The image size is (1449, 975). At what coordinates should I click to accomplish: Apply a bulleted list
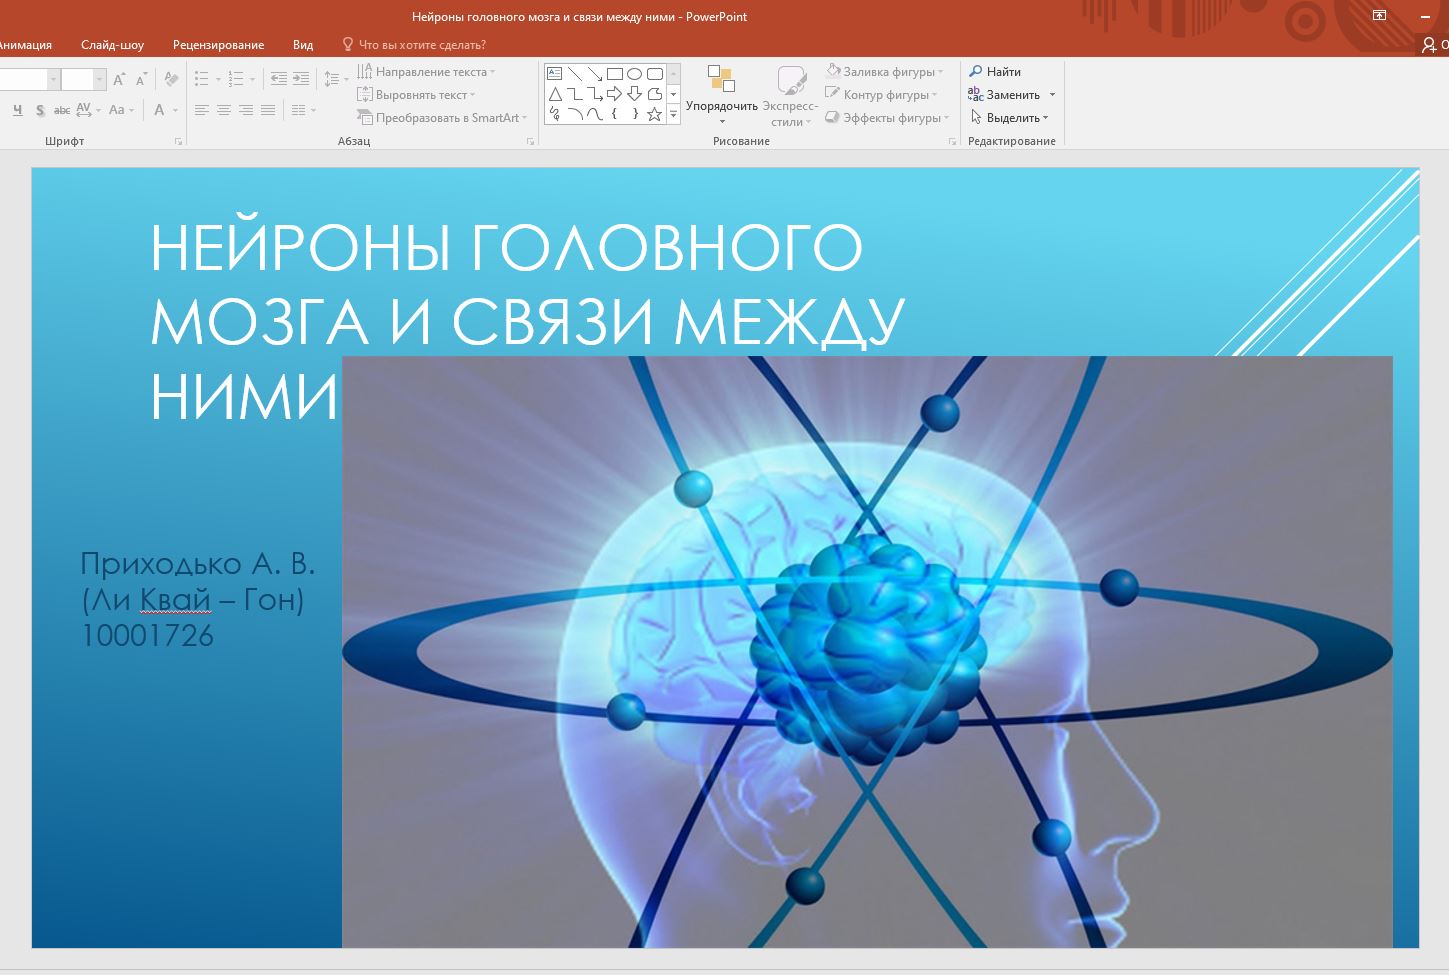pyautogui.click(x=201, y=79)
